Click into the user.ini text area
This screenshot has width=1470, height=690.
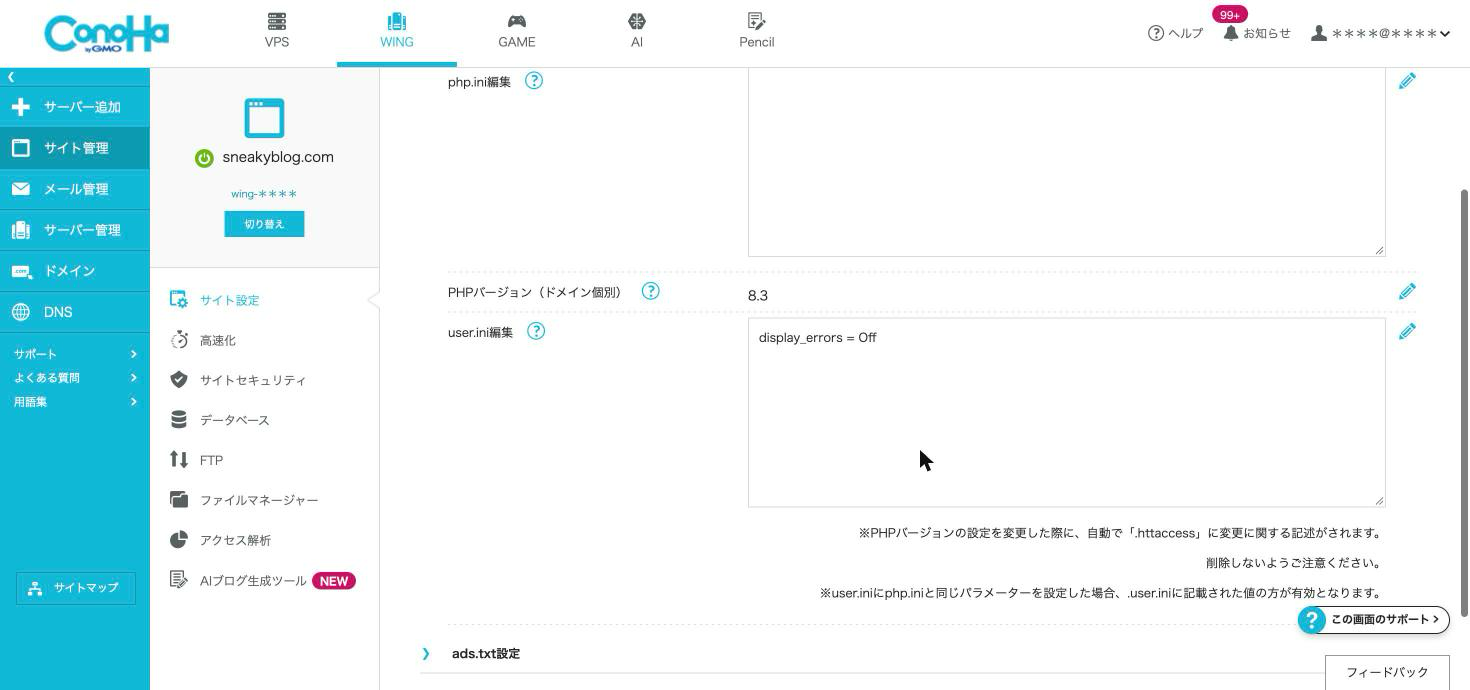tap(1066, 412)
